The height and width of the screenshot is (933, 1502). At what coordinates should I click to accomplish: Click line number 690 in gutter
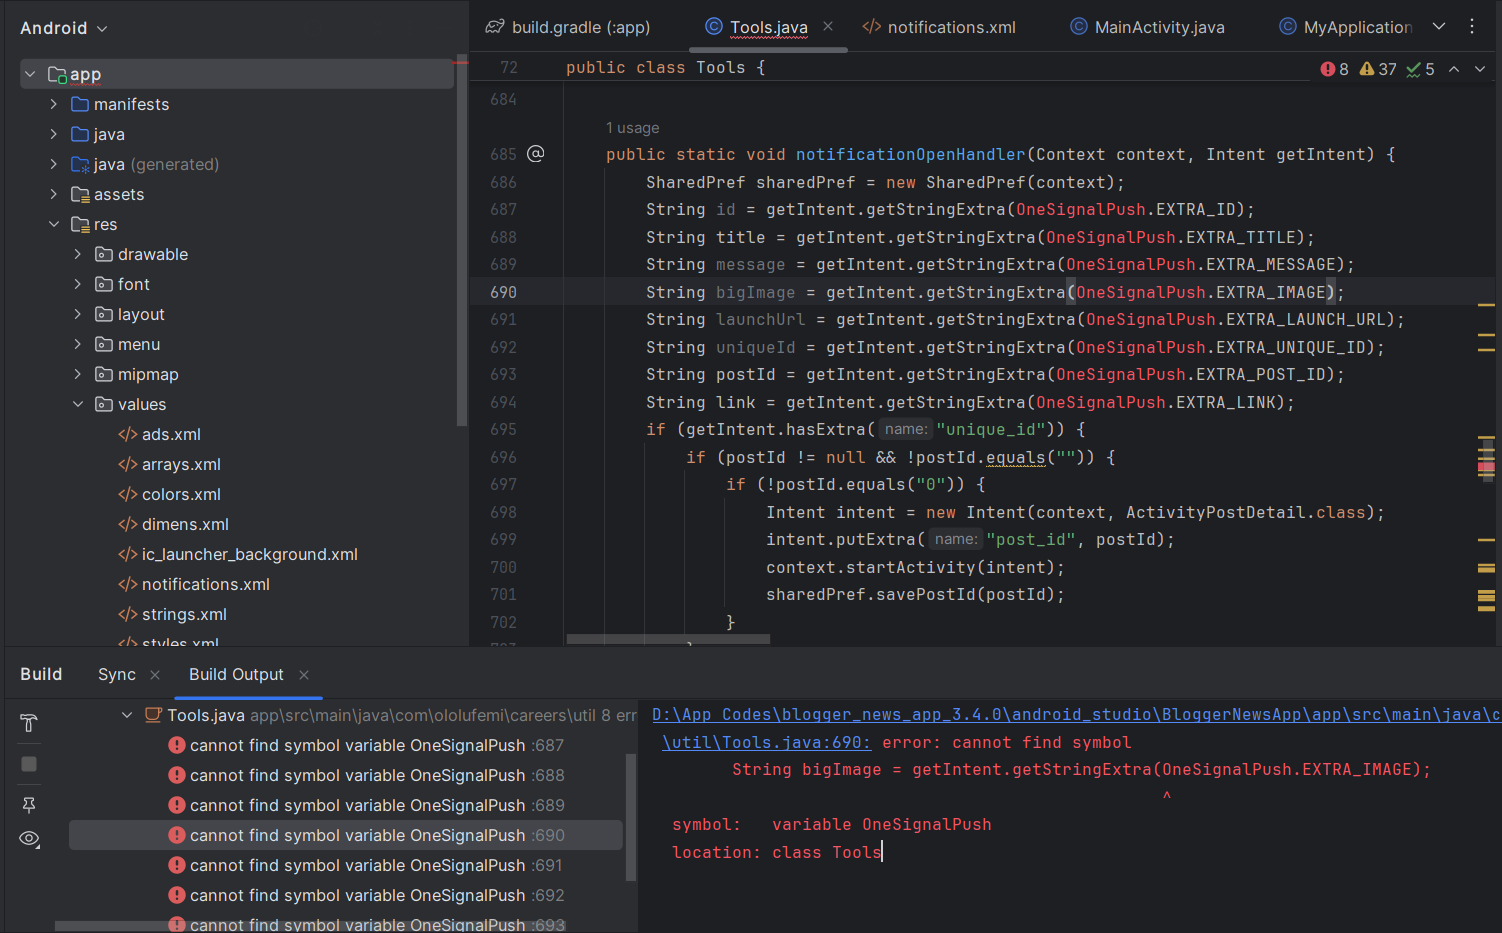(x=503, y=292)
